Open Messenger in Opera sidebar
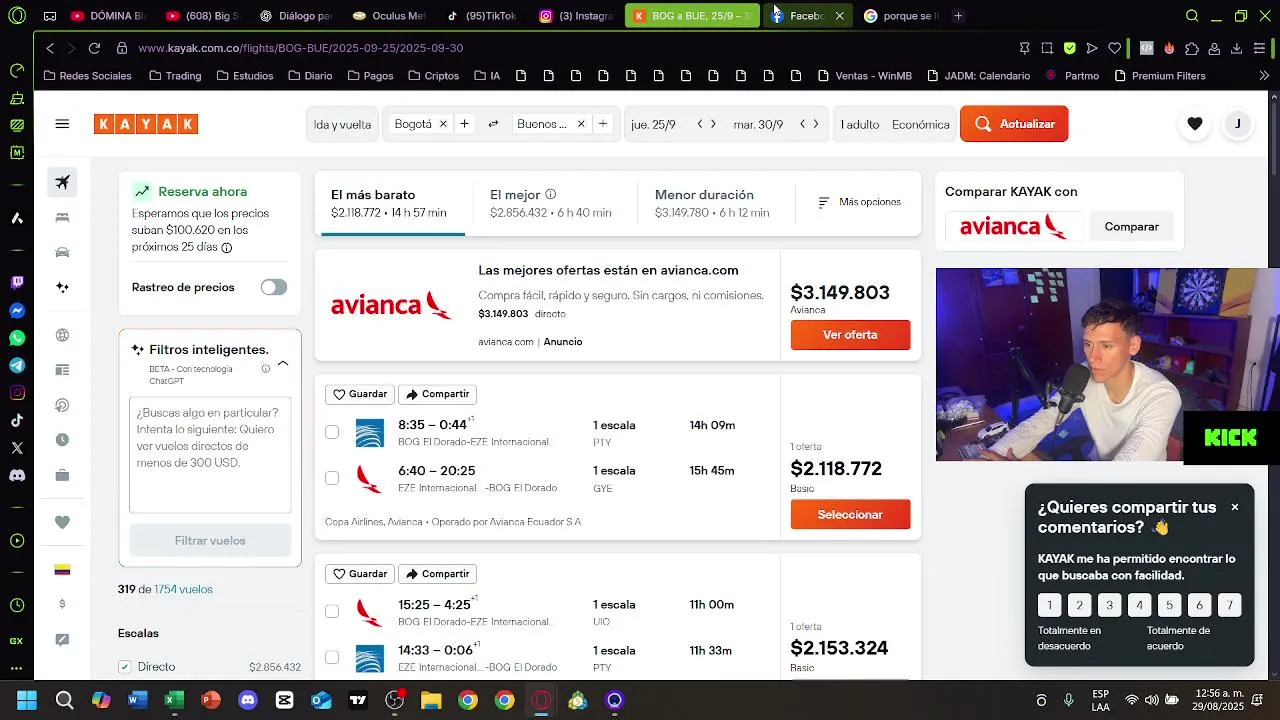 [x=17, y=311]
